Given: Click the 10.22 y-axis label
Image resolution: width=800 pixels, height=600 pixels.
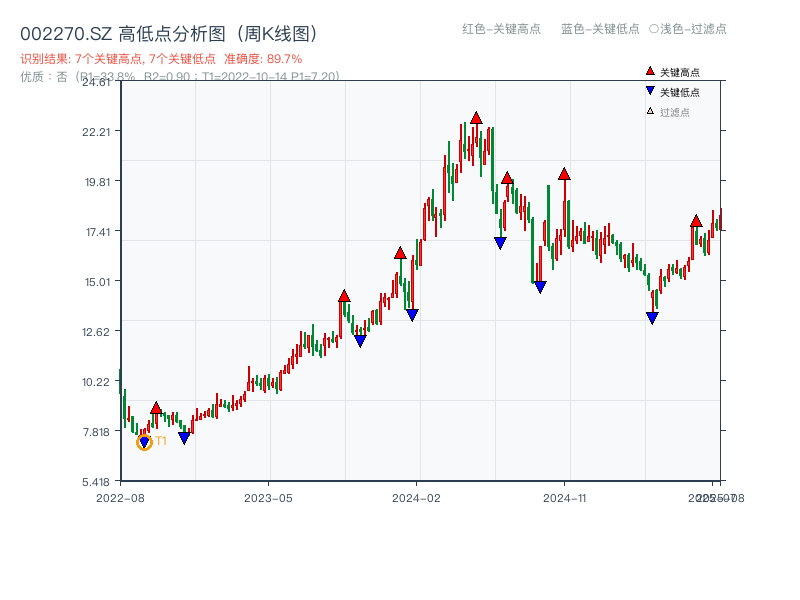Looking at the screenshot, I should [x=96, y=382].
